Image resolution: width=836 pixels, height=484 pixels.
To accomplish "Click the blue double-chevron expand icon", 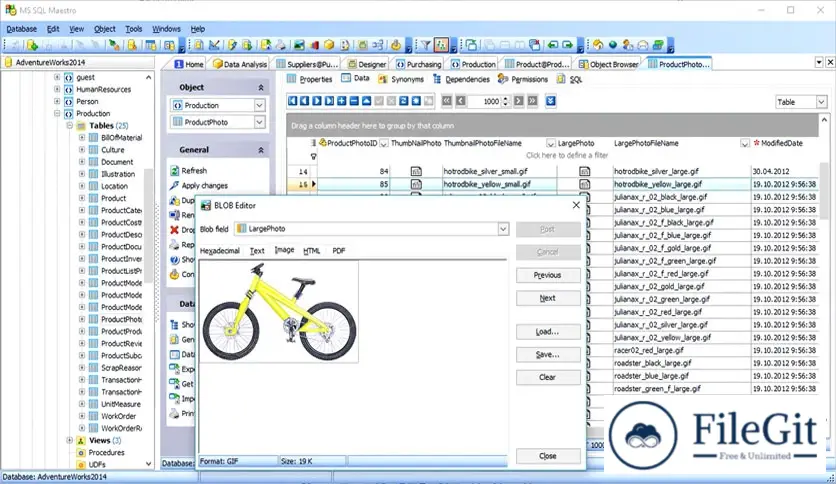I will point(551,101).
